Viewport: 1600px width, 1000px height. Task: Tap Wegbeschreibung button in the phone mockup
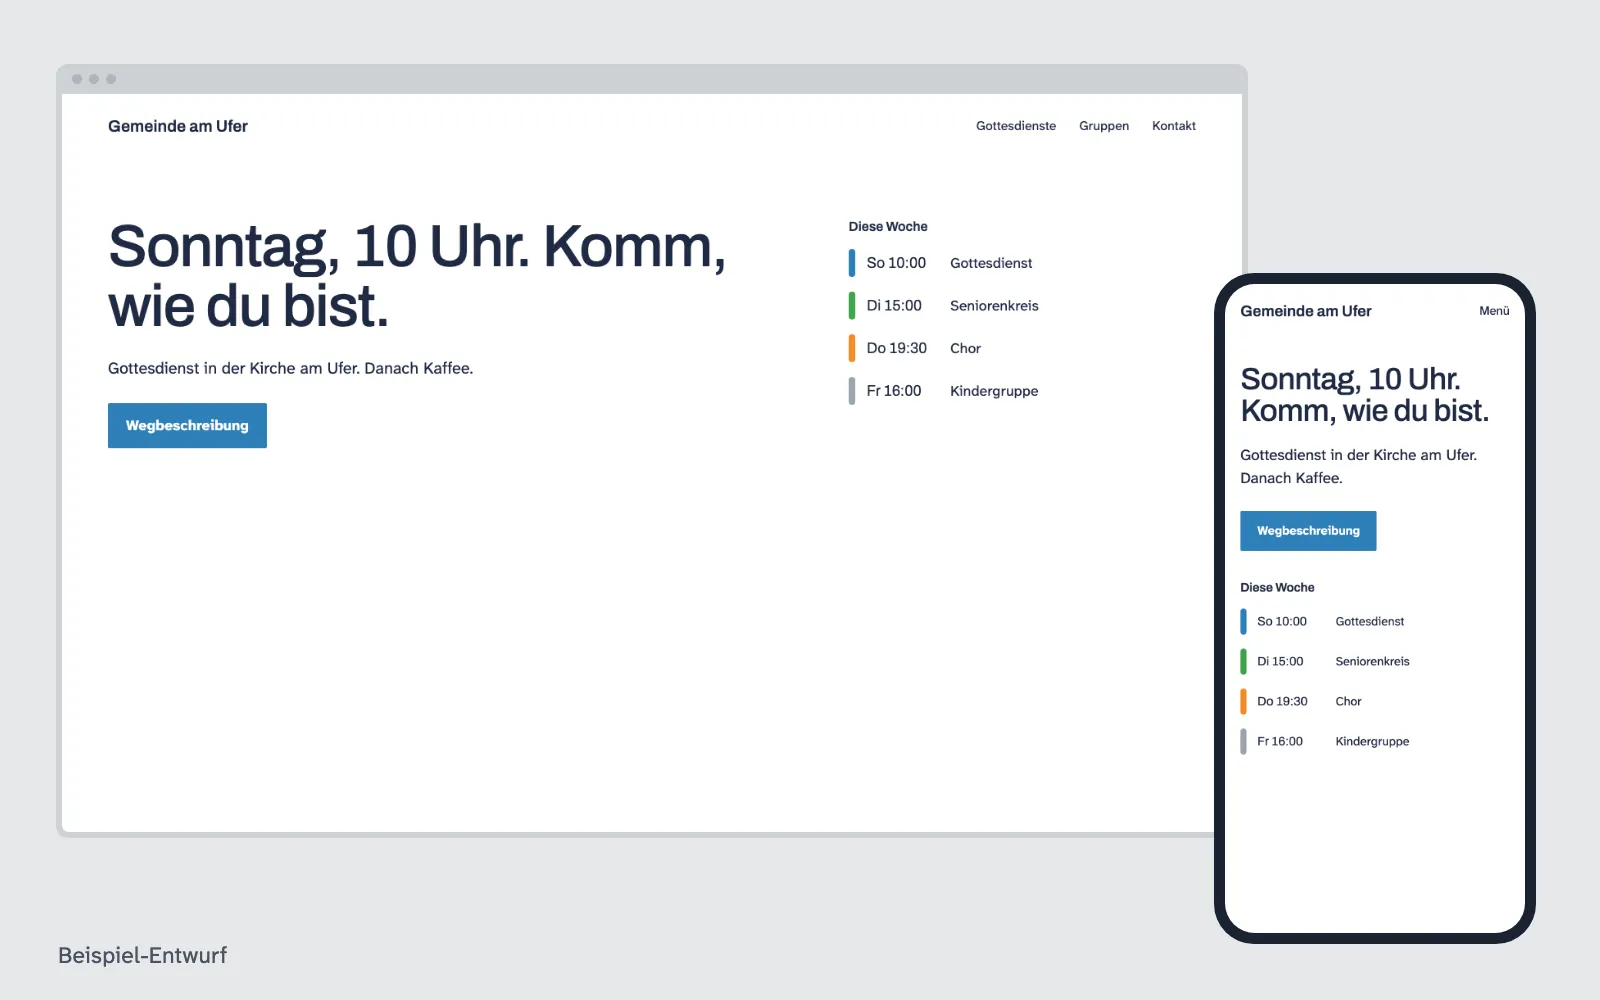point(1308,531)
